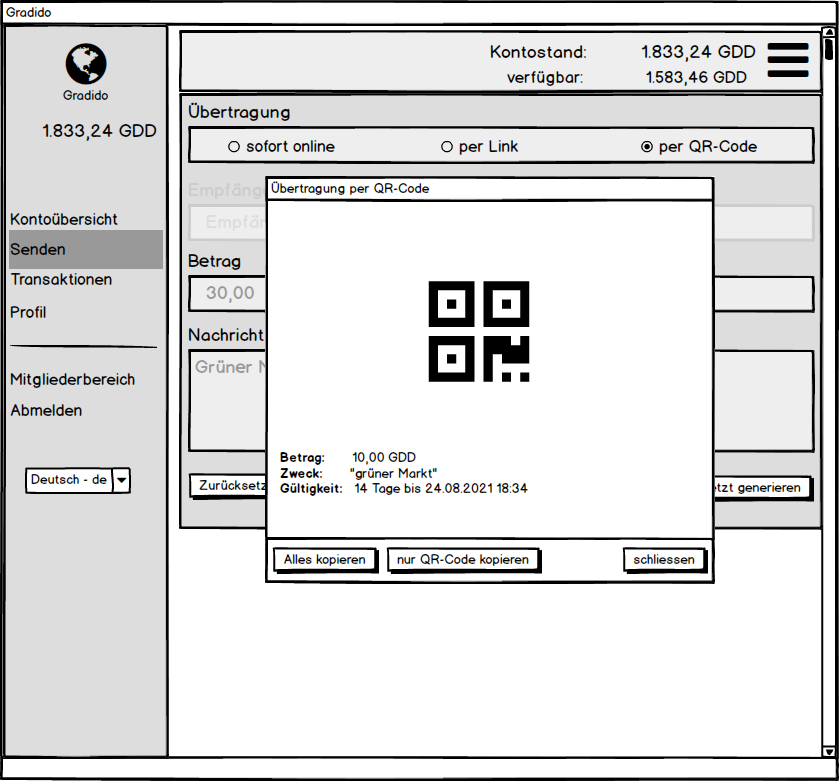Open the Mitgliederbereich section

pyautogui.click(x=72, y=379)
